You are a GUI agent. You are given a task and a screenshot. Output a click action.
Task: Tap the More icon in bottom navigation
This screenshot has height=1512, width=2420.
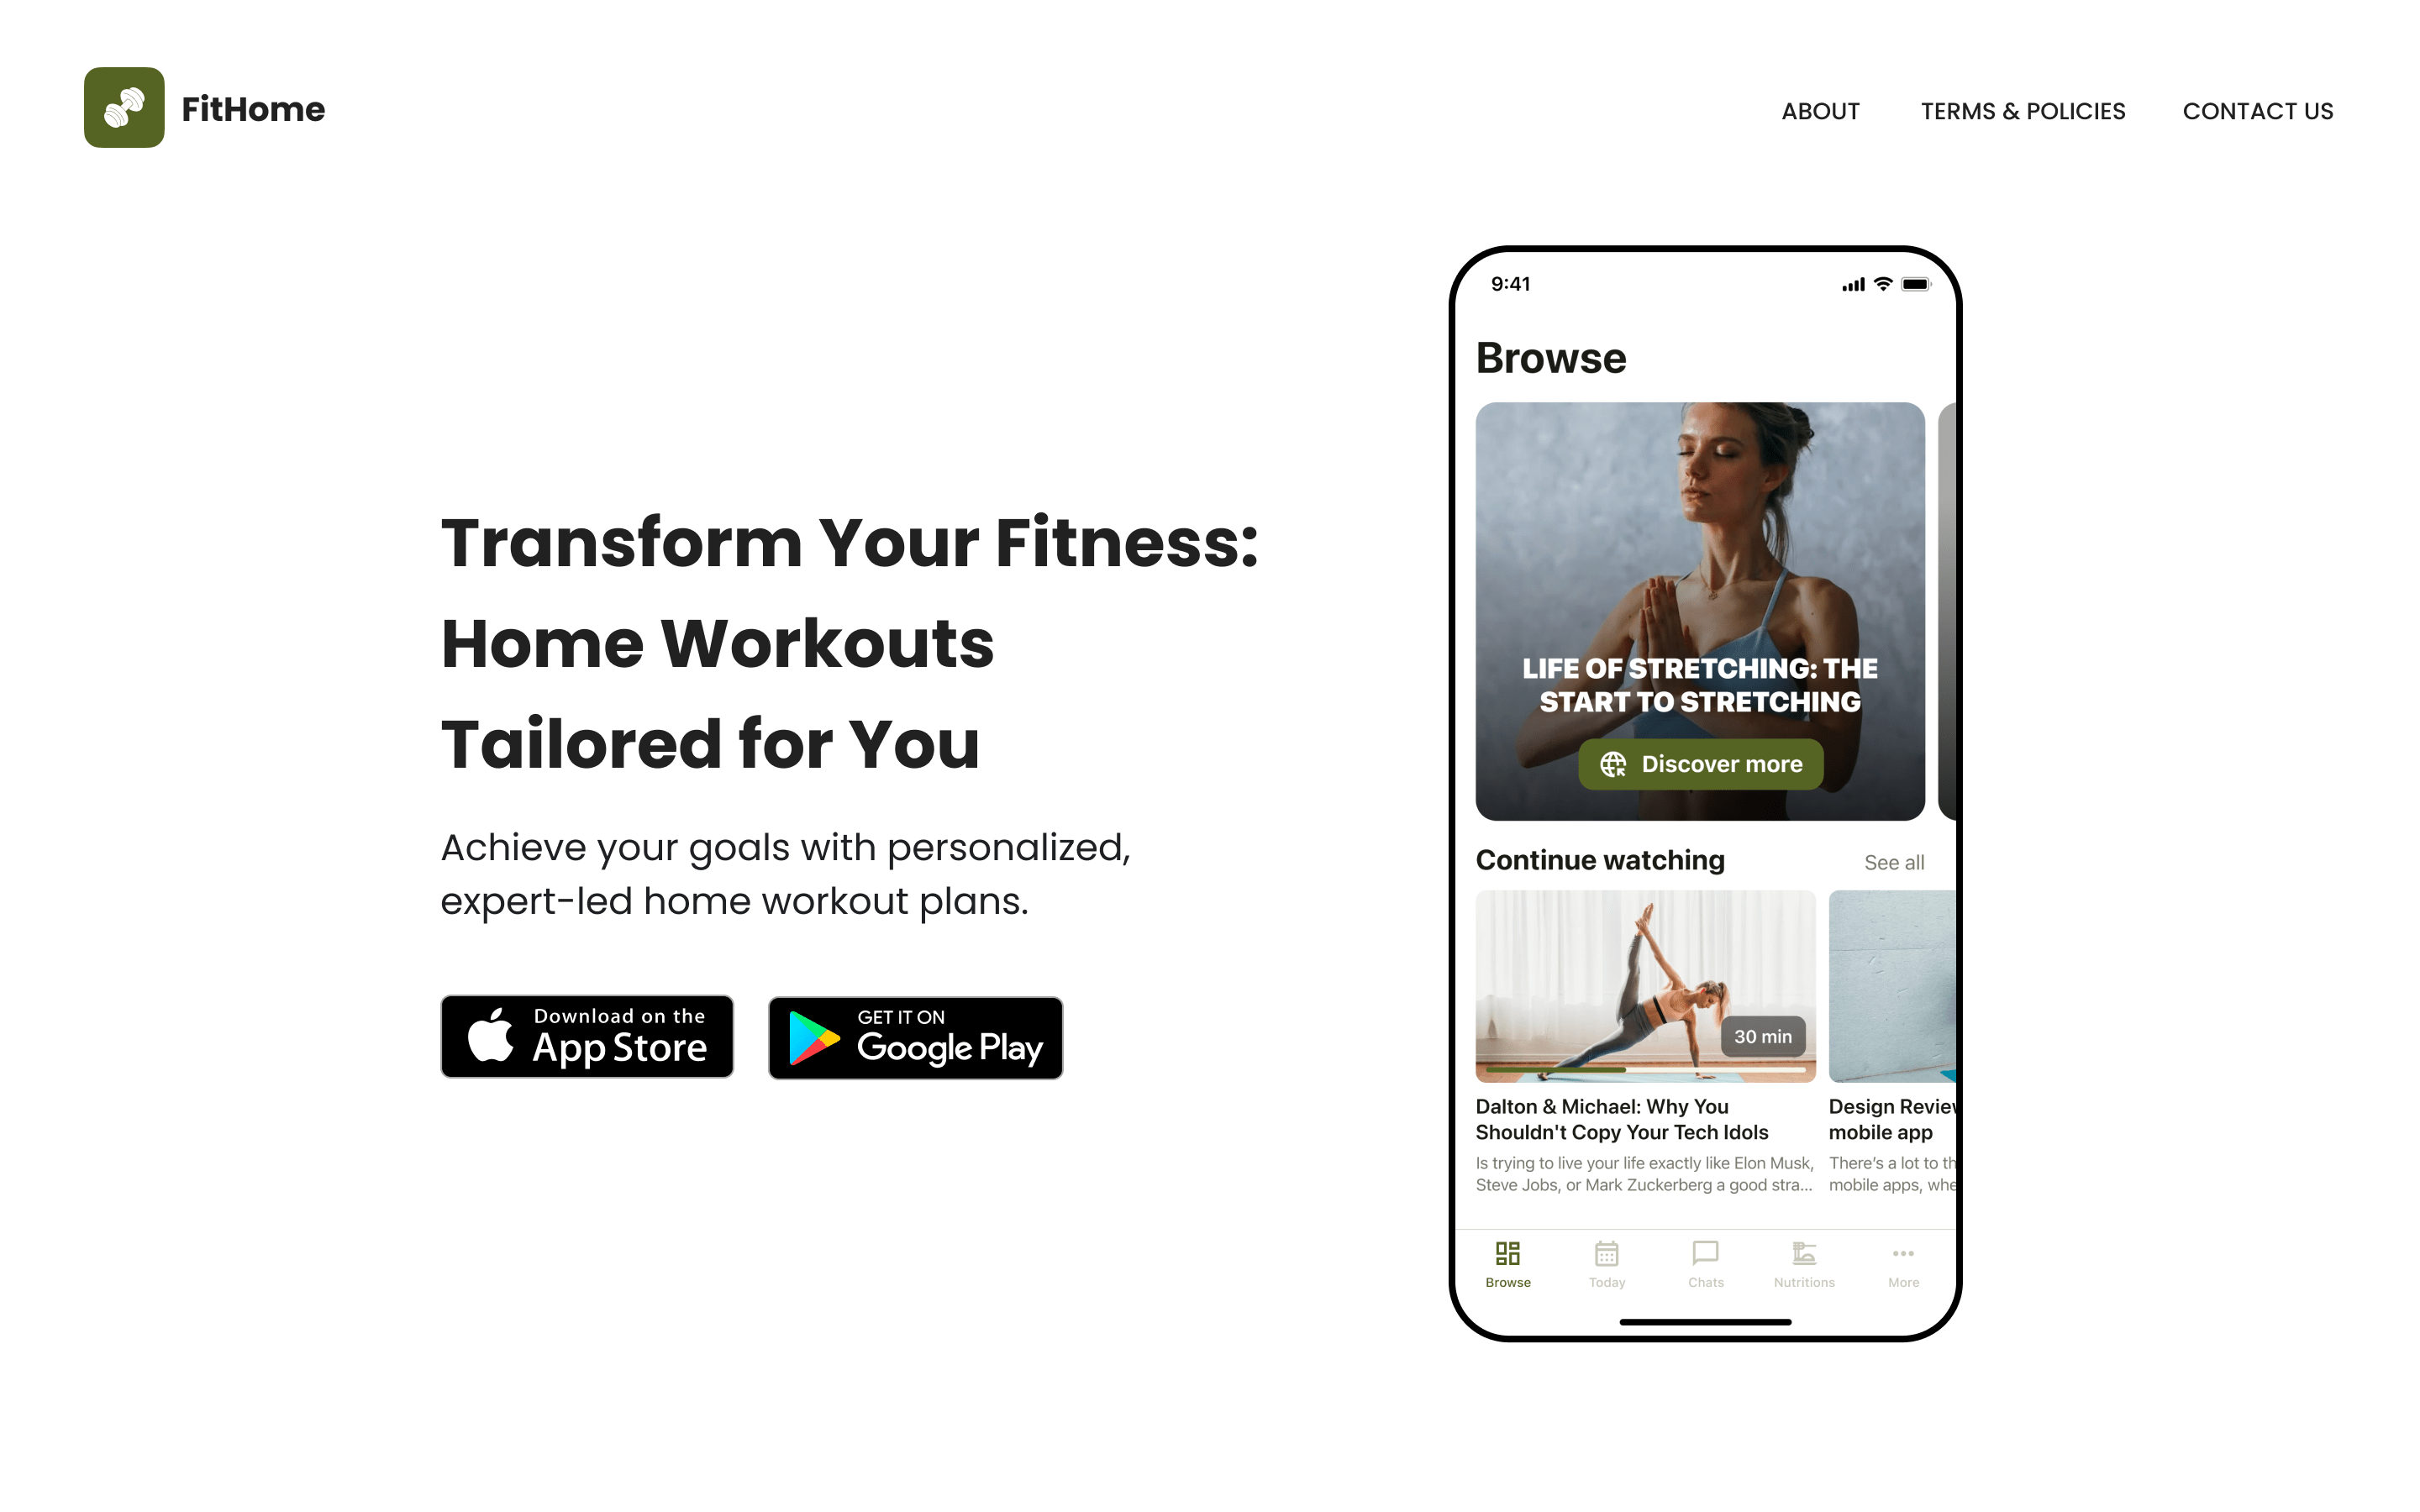pyautogui.click(x=1902, y=1254)
